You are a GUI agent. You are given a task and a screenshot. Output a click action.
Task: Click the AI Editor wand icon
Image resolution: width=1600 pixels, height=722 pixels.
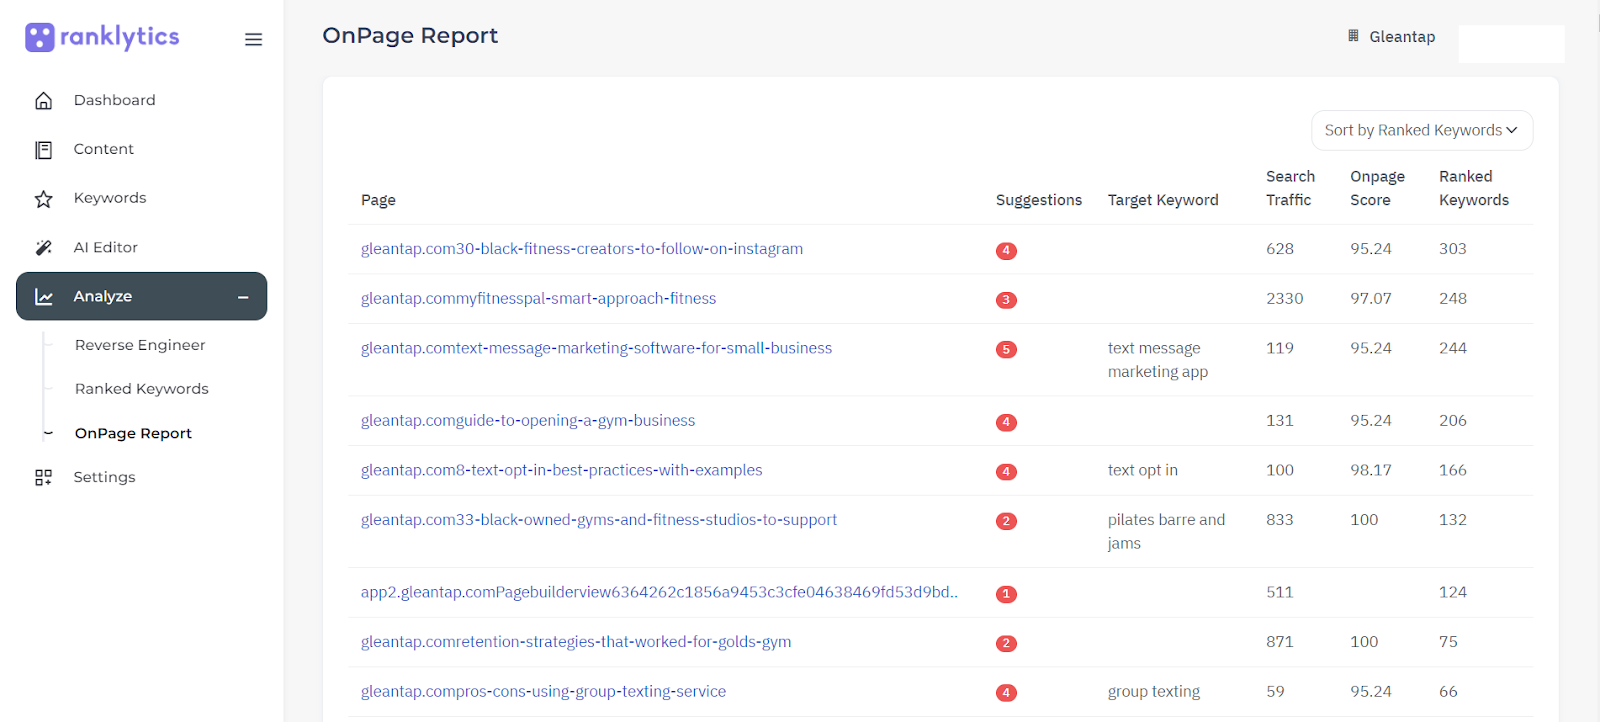(x=43, y=247)
